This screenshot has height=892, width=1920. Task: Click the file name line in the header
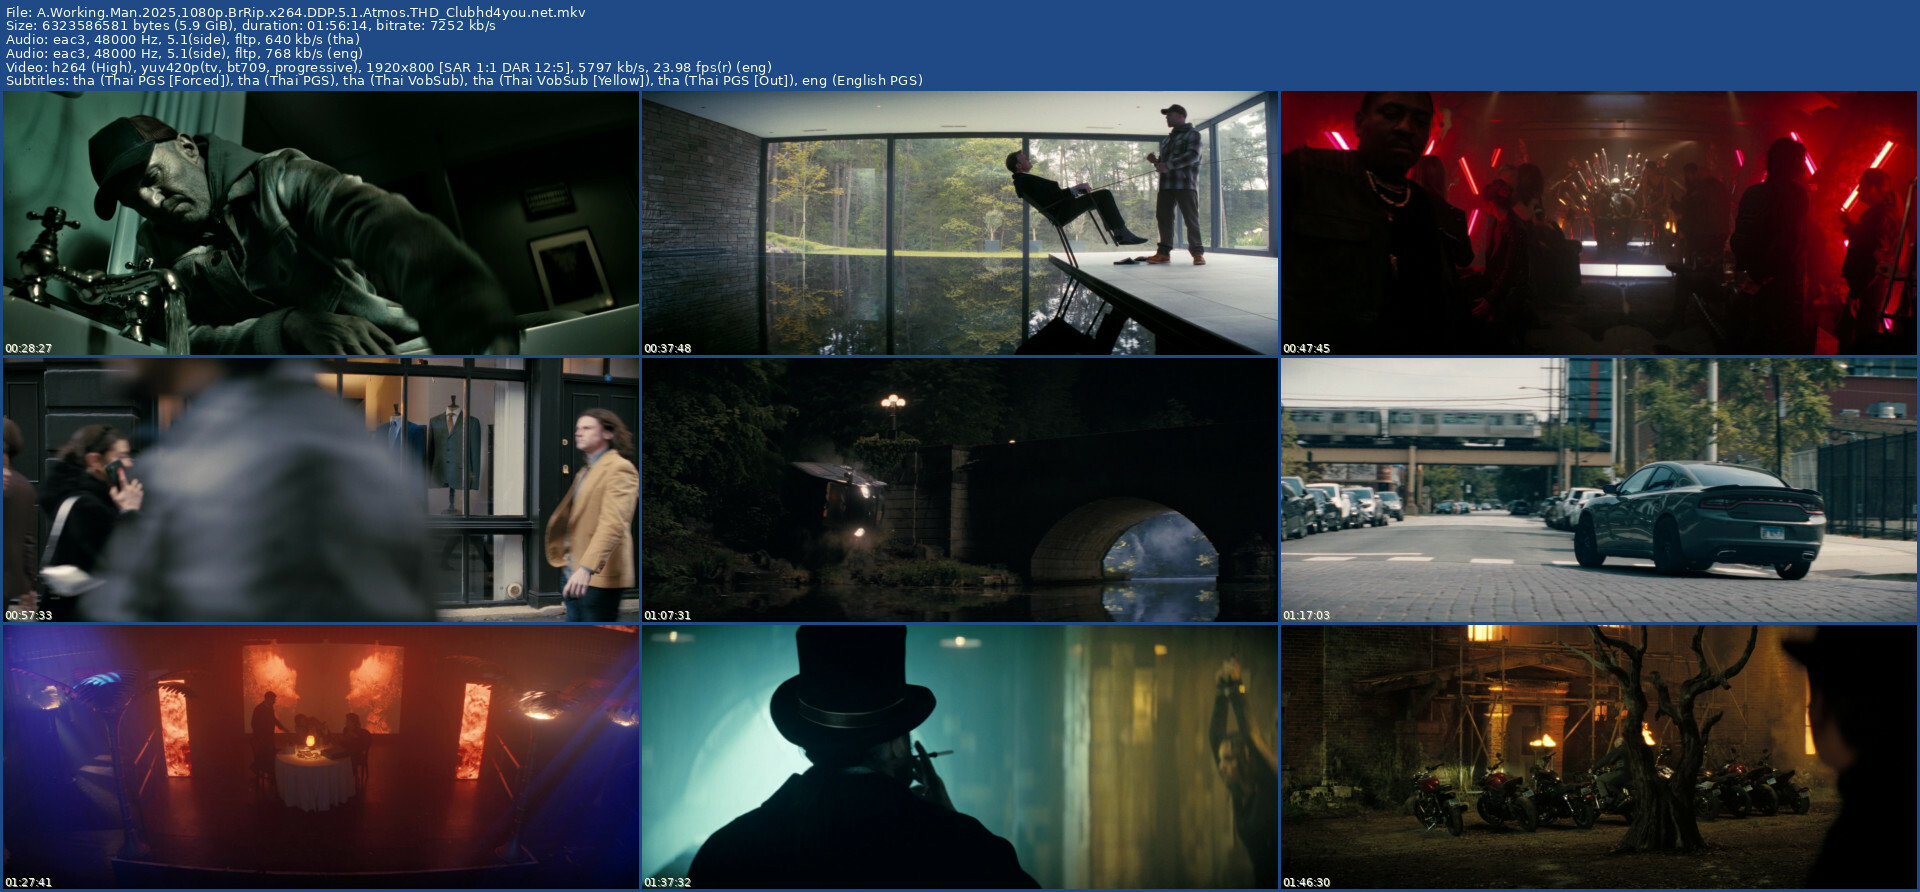pos(296,13)
